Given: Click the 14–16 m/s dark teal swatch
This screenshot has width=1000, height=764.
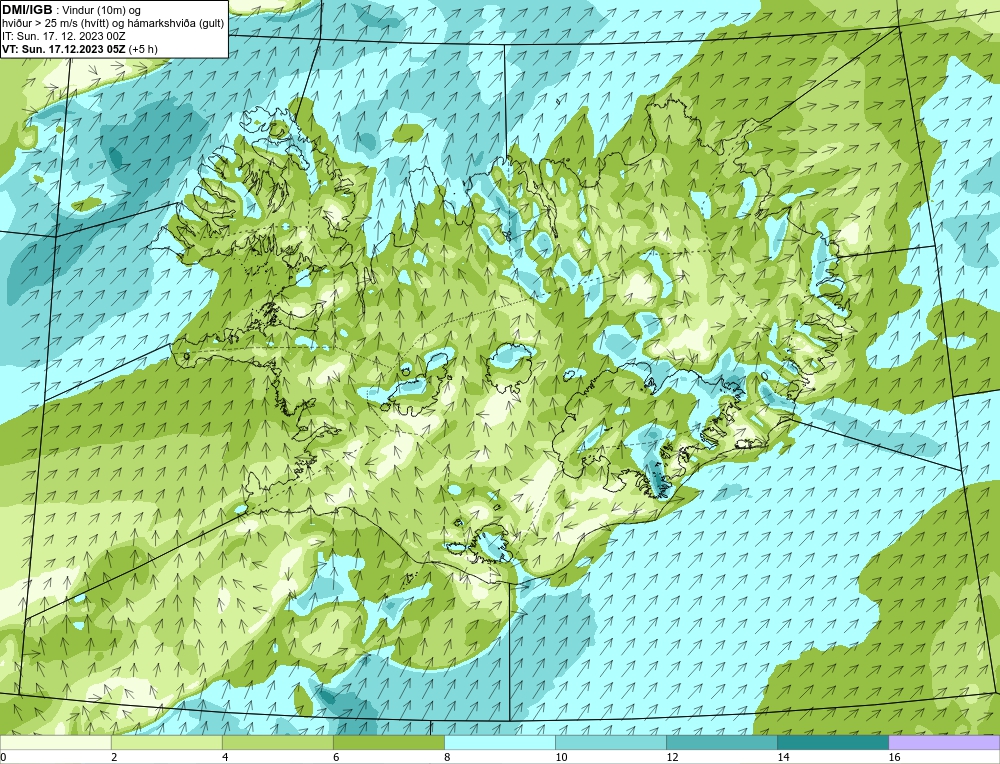Looking at the screenshot, I should [832, 742].
